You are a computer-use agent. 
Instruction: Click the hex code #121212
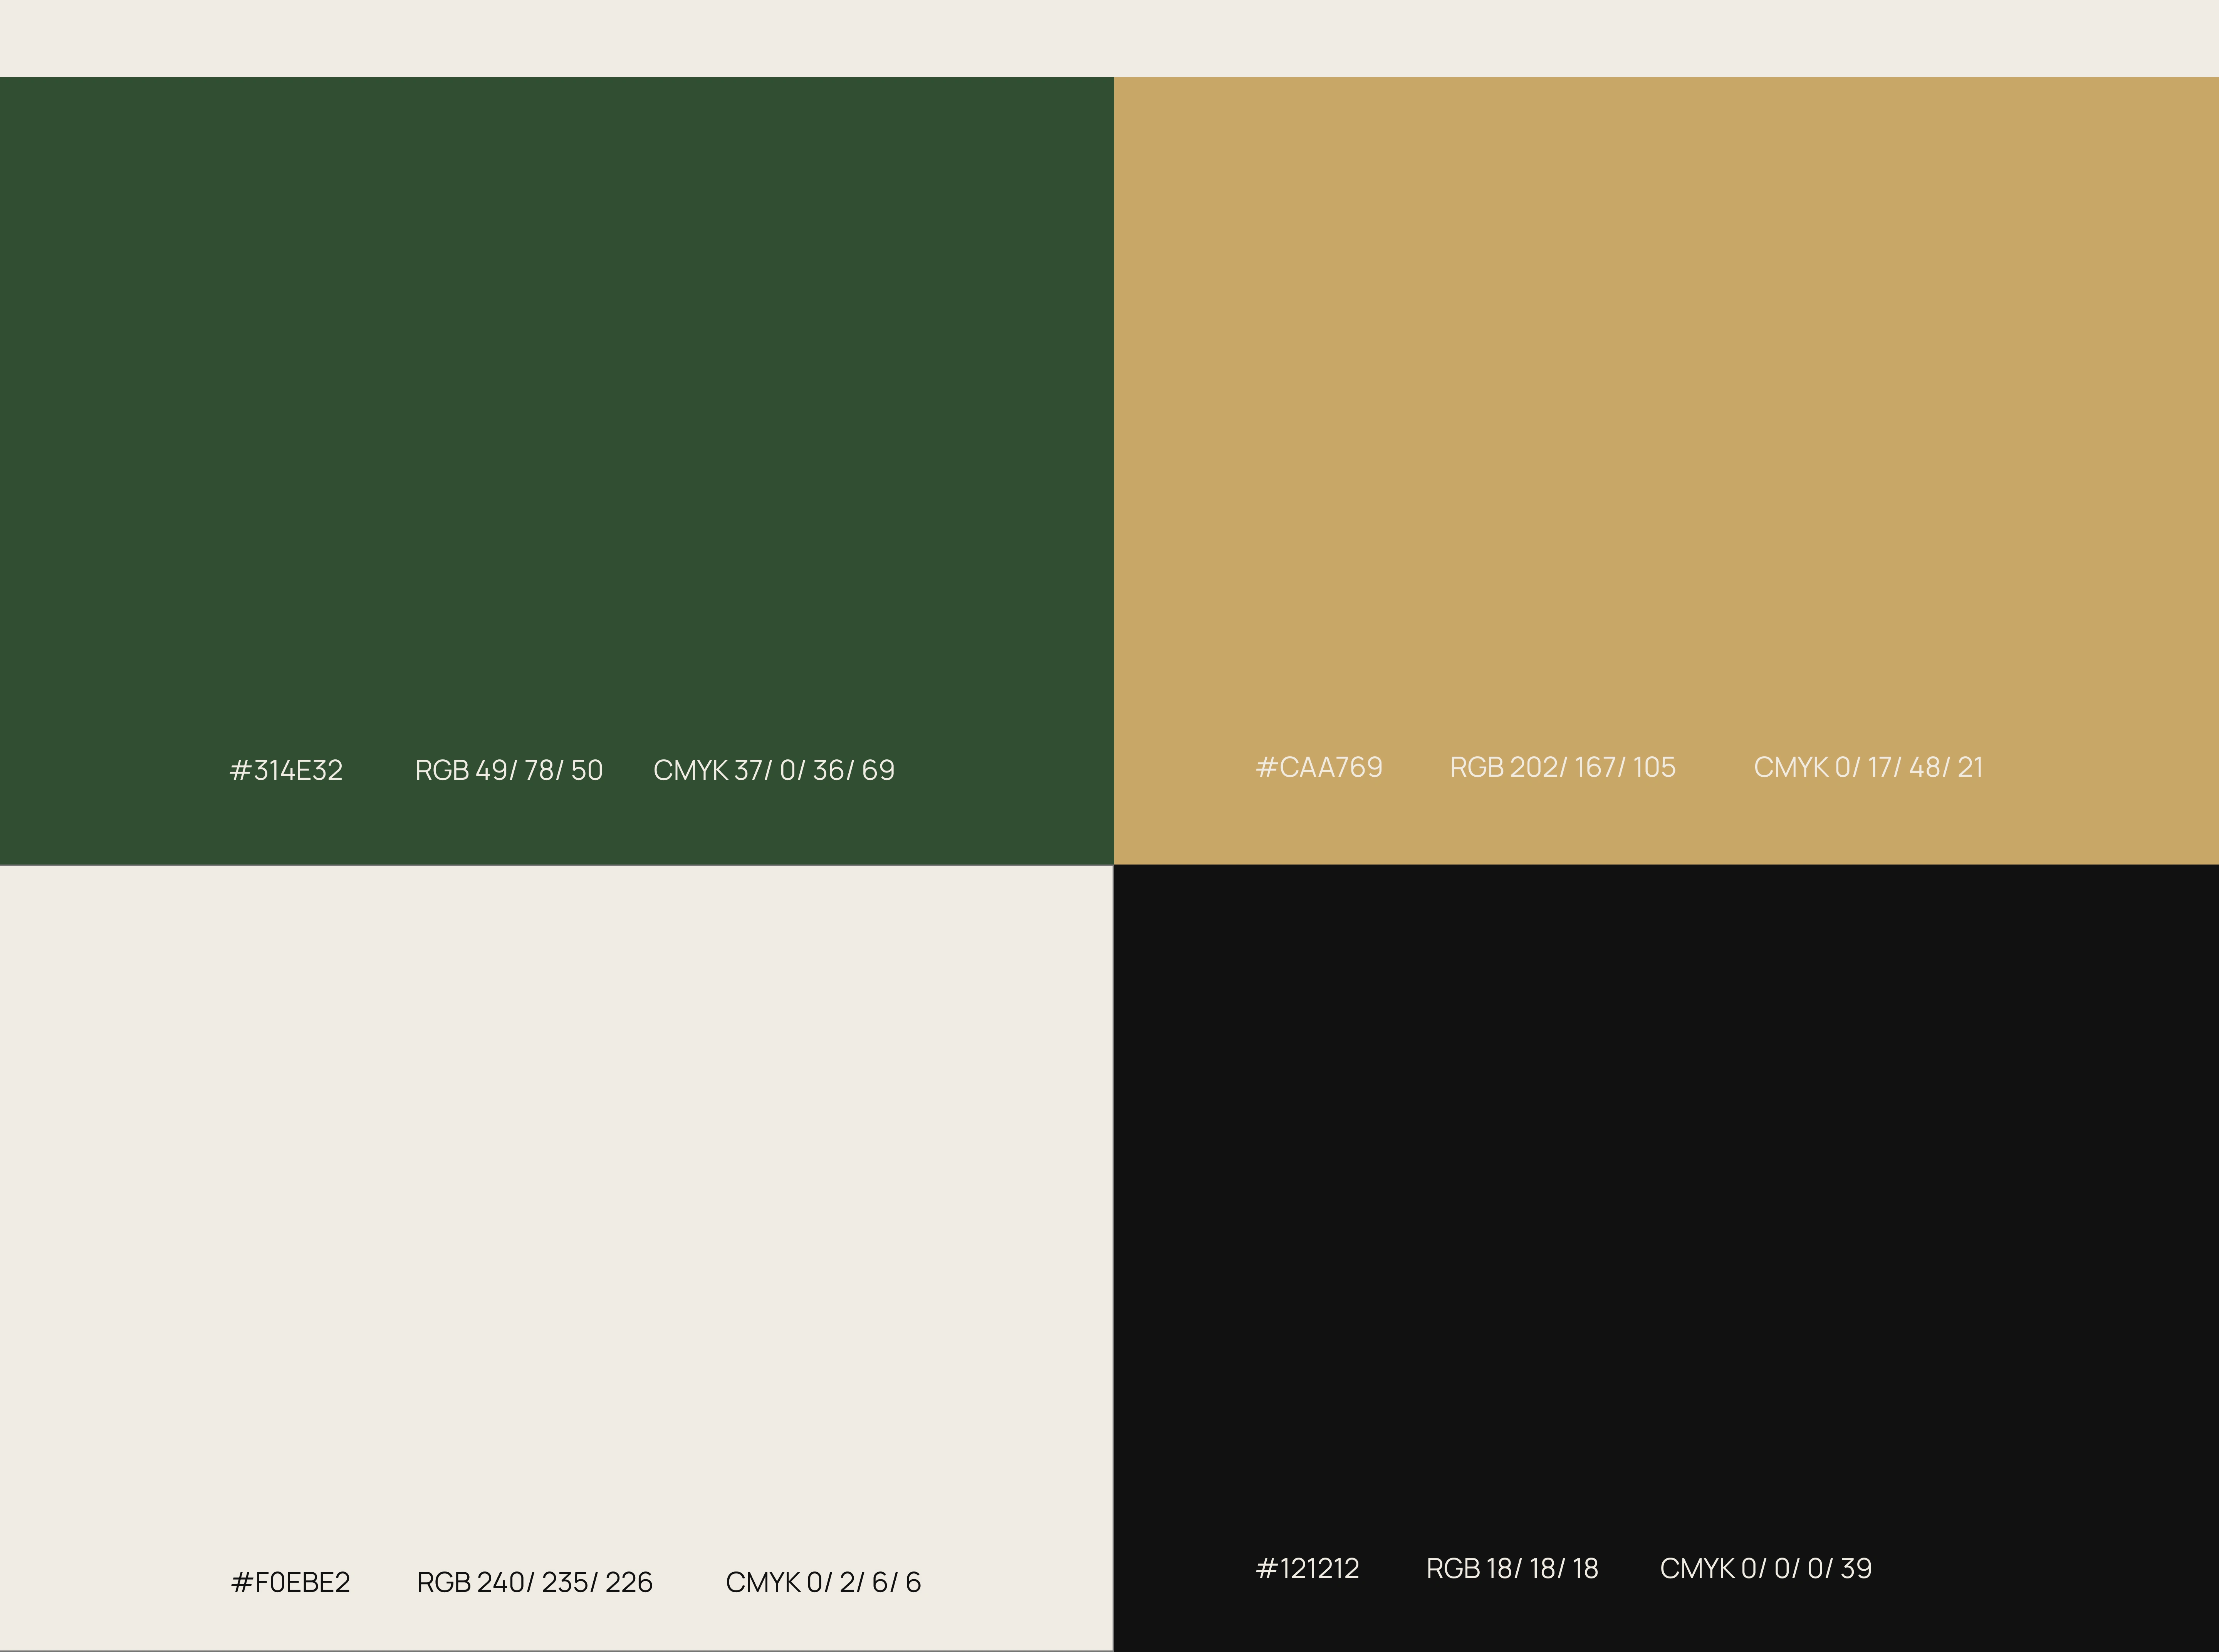pos(1307,1568)
